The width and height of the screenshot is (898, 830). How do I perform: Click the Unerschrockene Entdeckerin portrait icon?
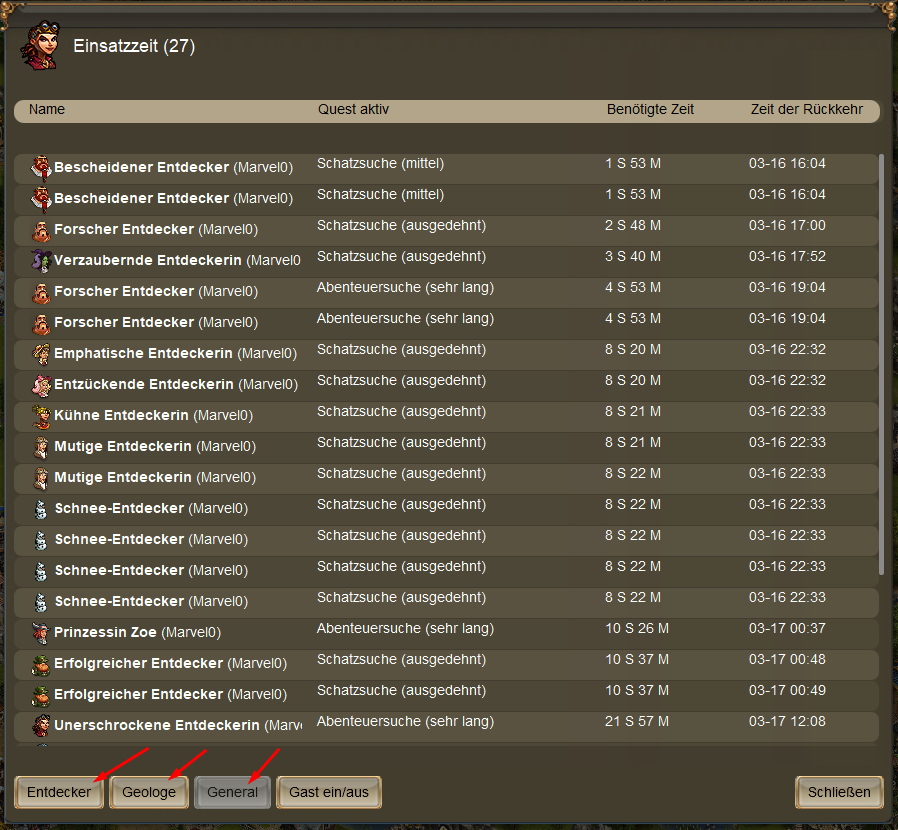(x=40, y=725)
